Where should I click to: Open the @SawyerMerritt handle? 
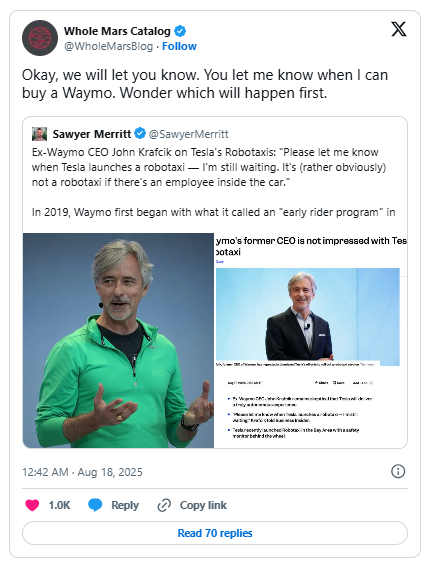(x=188, y=134)
